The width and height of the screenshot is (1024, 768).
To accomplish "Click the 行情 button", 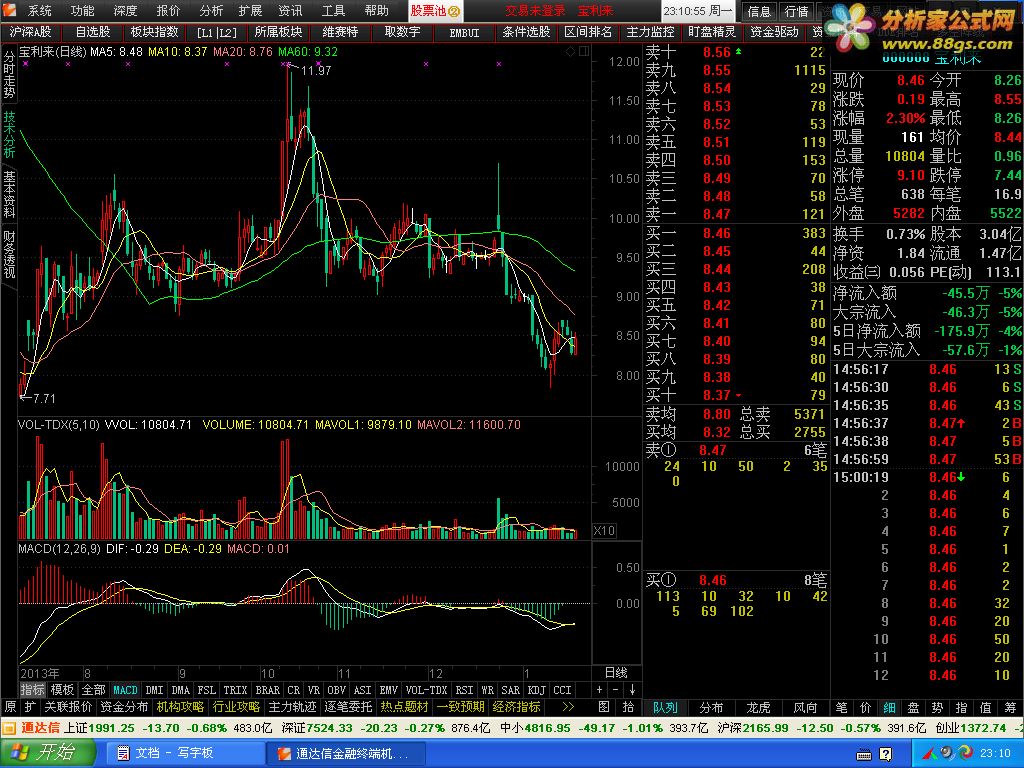I will click(x=796, y=11).
